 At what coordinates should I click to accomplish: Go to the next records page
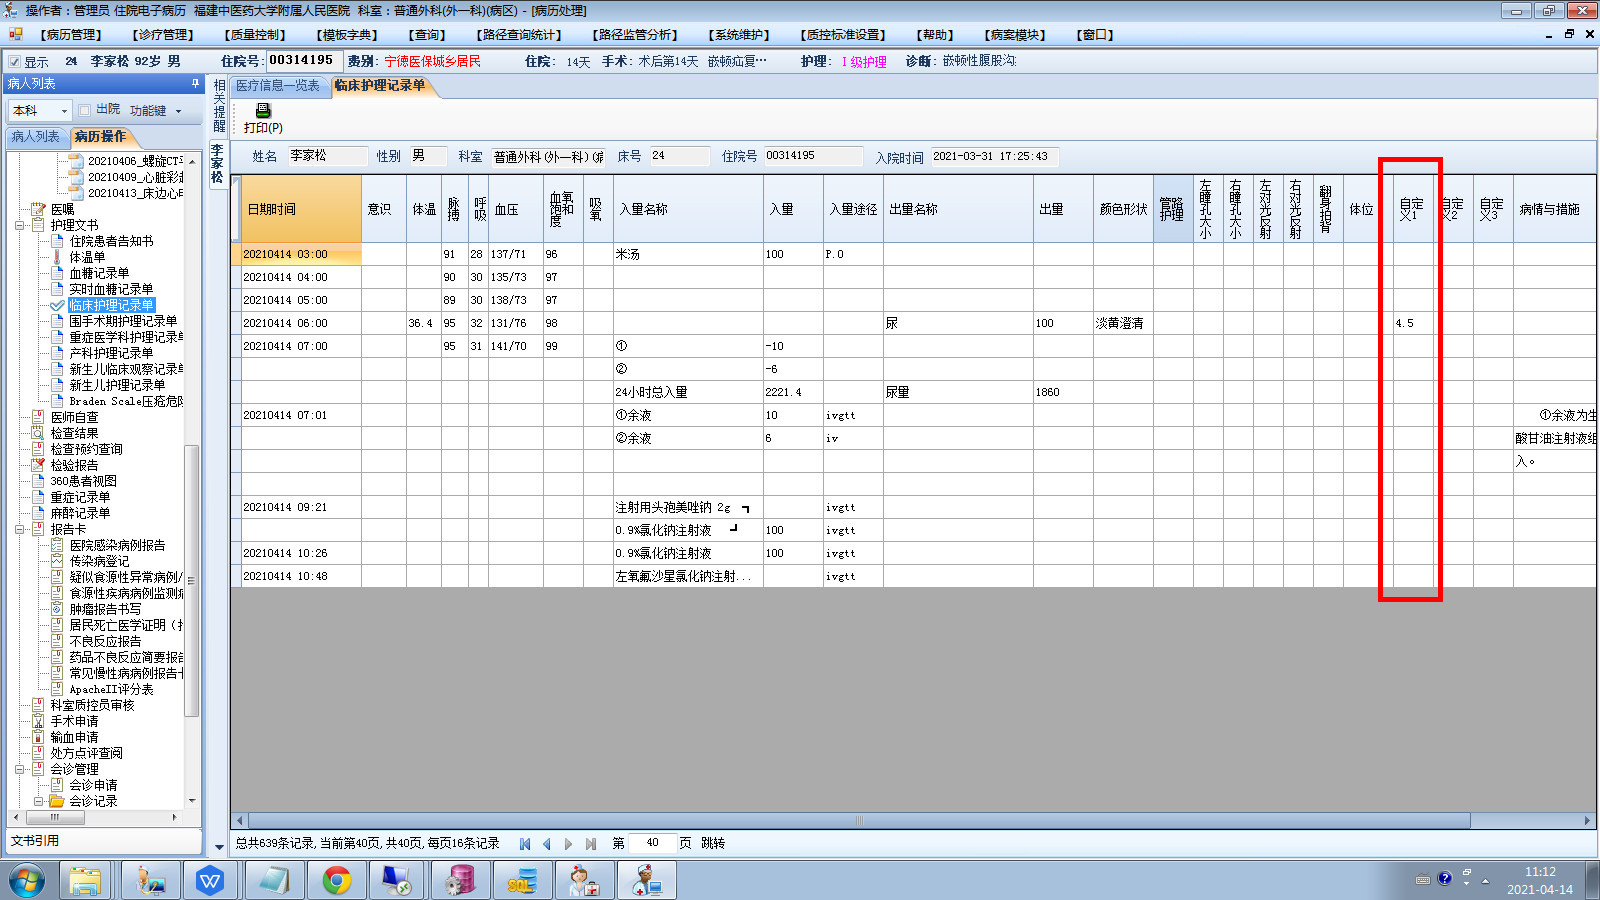coord(569,844)
